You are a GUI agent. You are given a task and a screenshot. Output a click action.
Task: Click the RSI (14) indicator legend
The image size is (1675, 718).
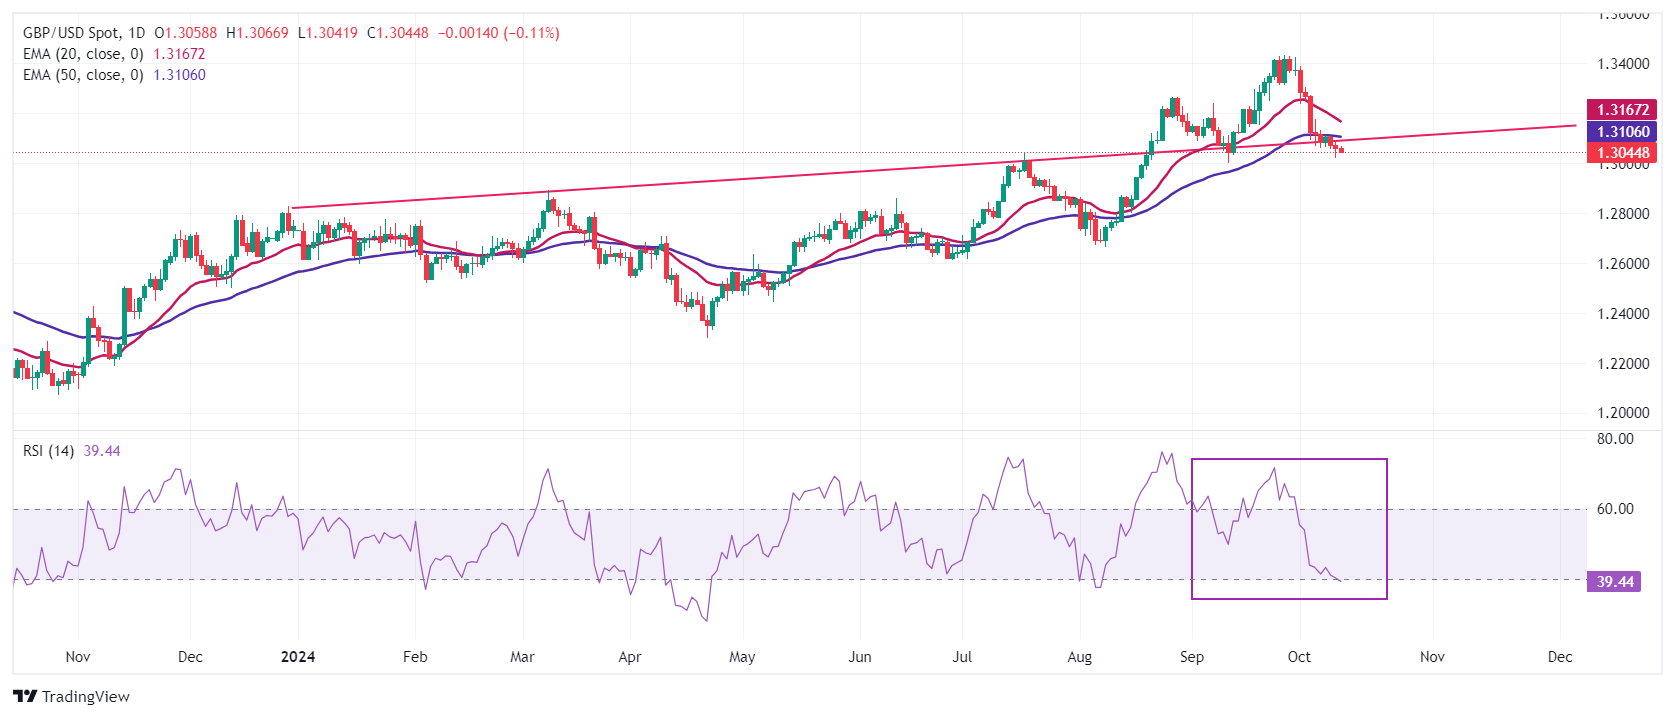[48, 451]
